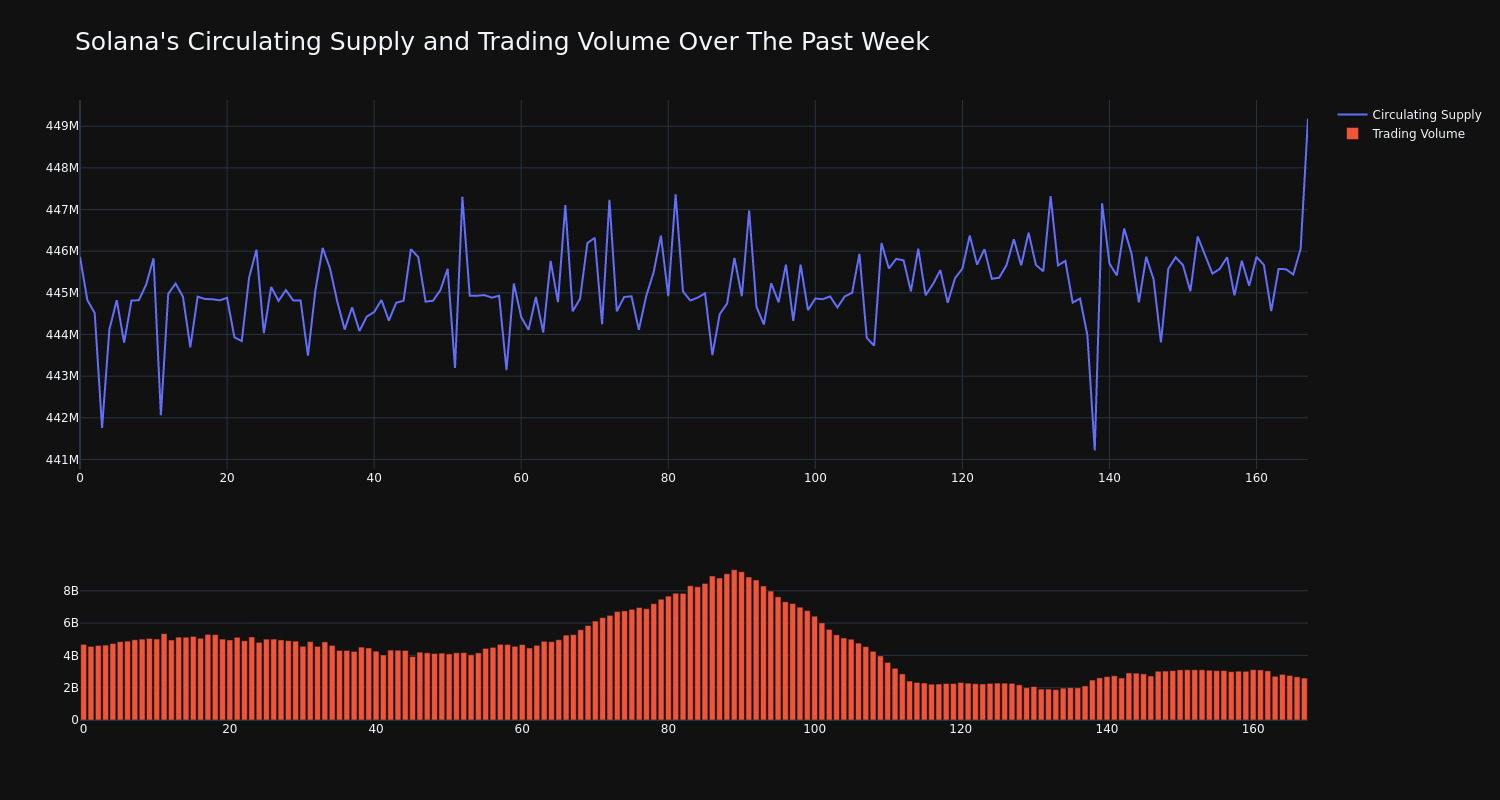Click the 6B volume axis label
The image size is (1500, 800).
click(70, 623)
